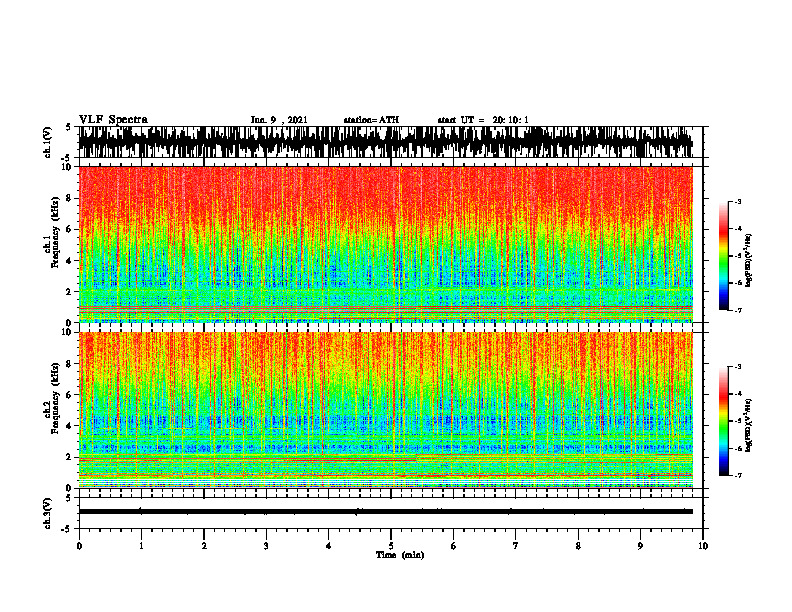Click the "4" kHz tick of ch.2 spectrogram
The image size is (792, 612).
click(x=69, y=426)
